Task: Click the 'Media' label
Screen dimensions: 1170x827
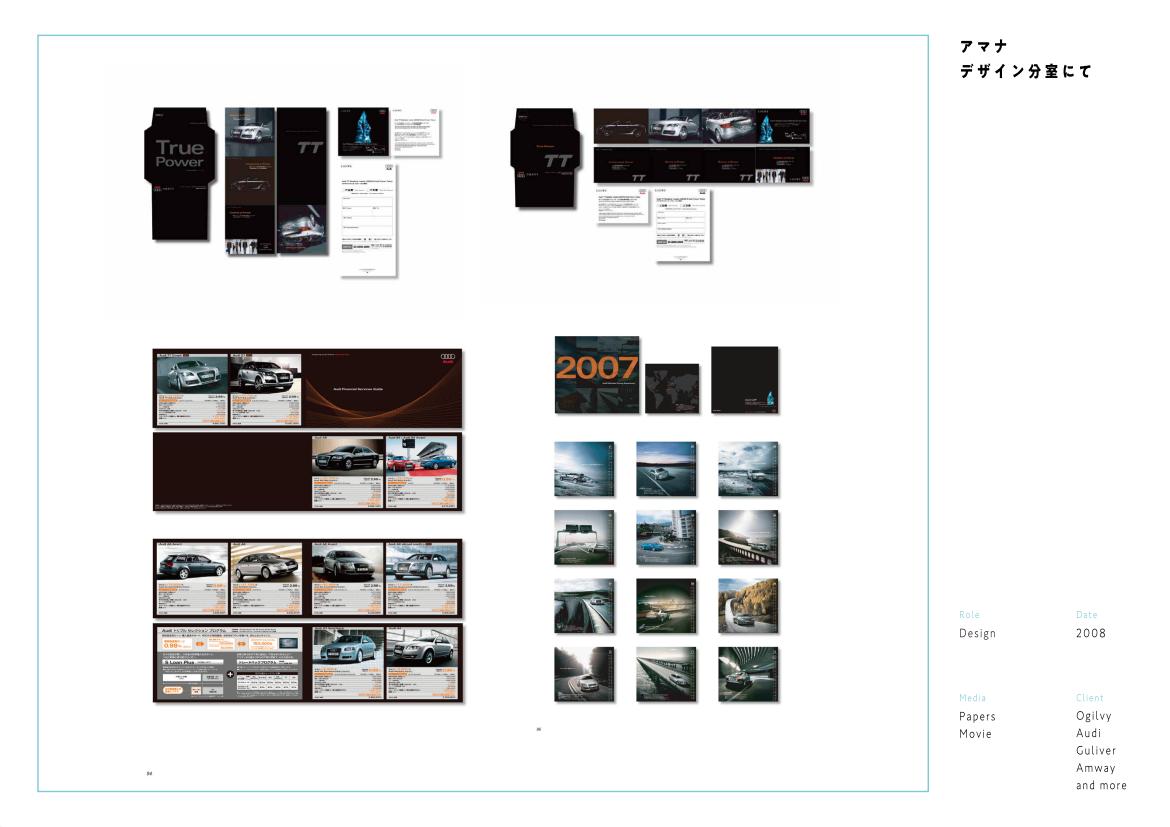Action: tap(972, 698)
